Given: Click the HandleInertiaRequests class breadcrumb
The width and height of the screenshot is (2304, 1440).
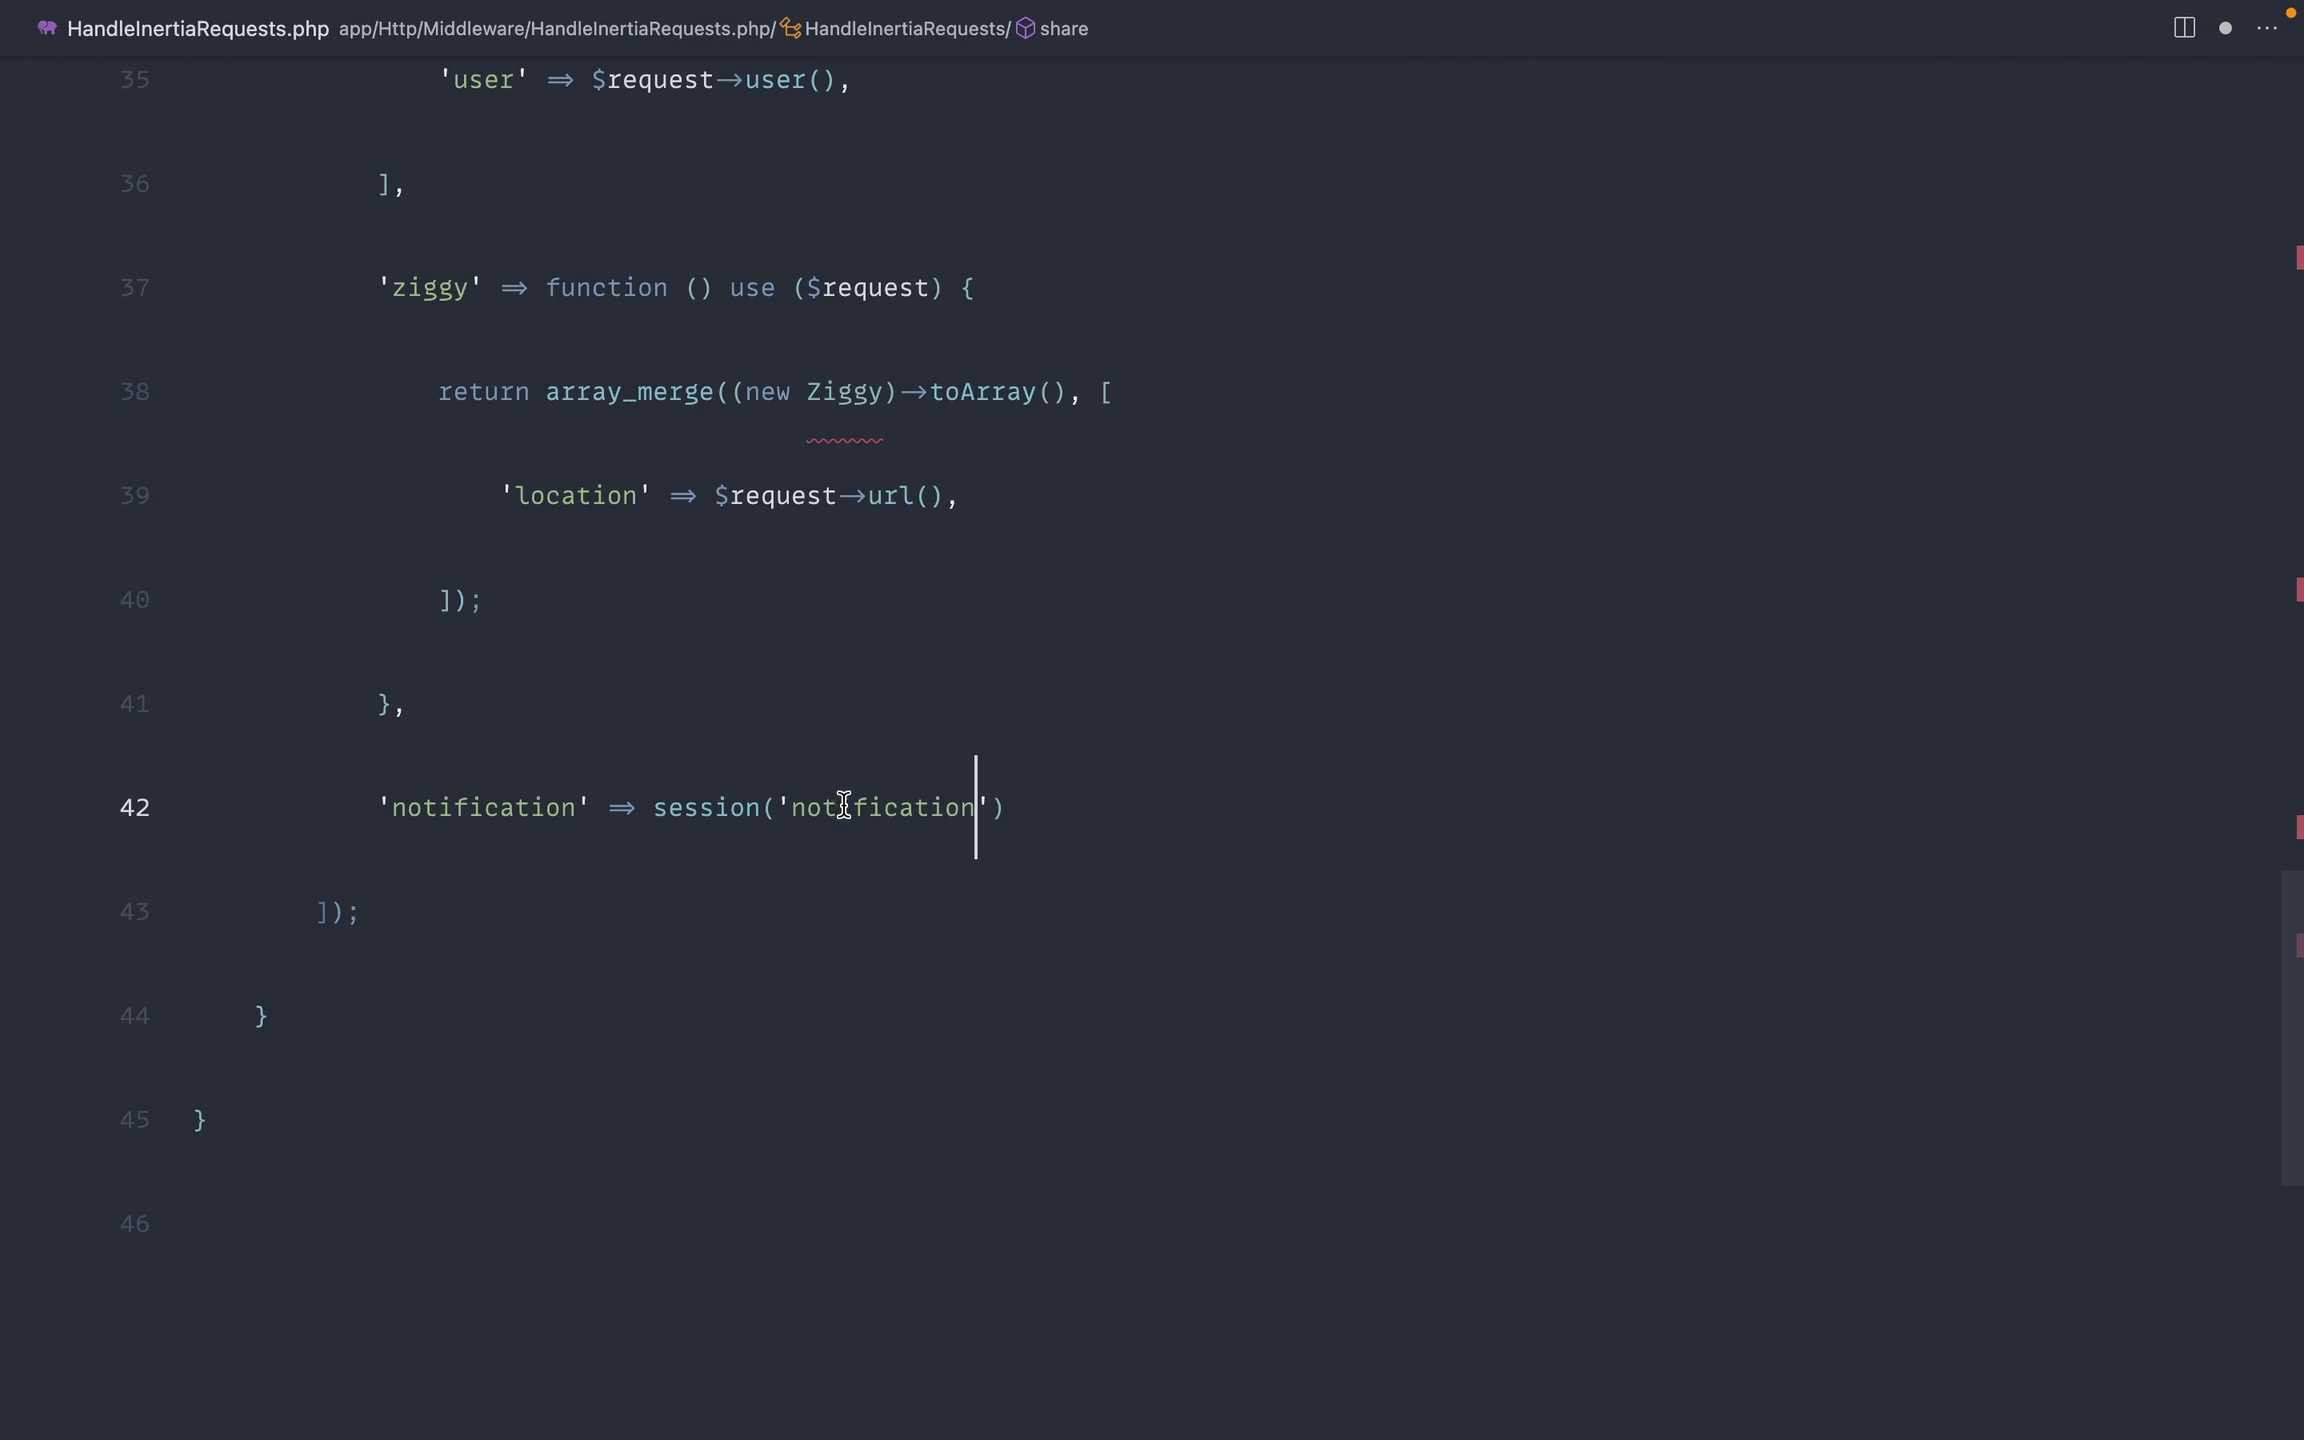Looking at the screenshot, I should [905, 28].
